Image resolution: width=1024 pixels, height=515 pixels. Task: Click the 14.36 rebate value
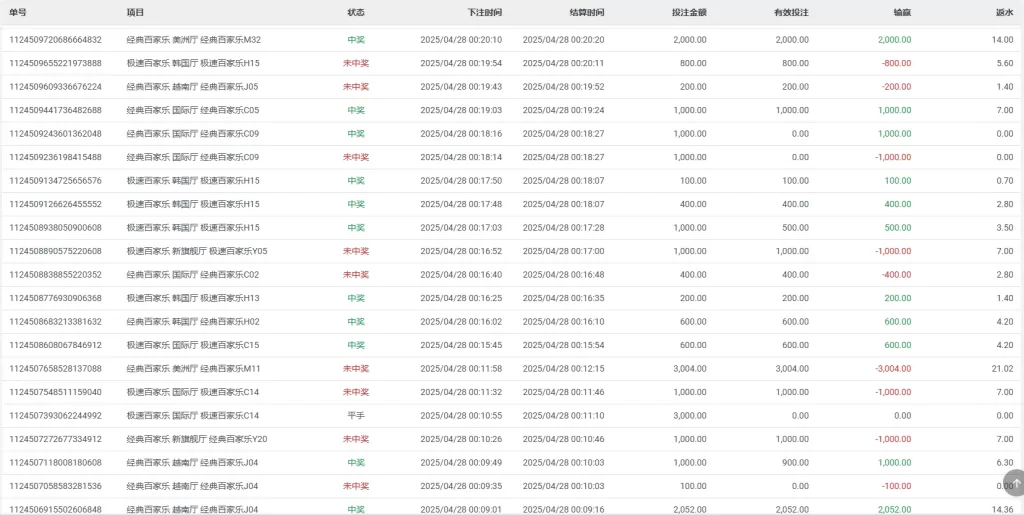pyautogui.click(x=1002, y=510)
